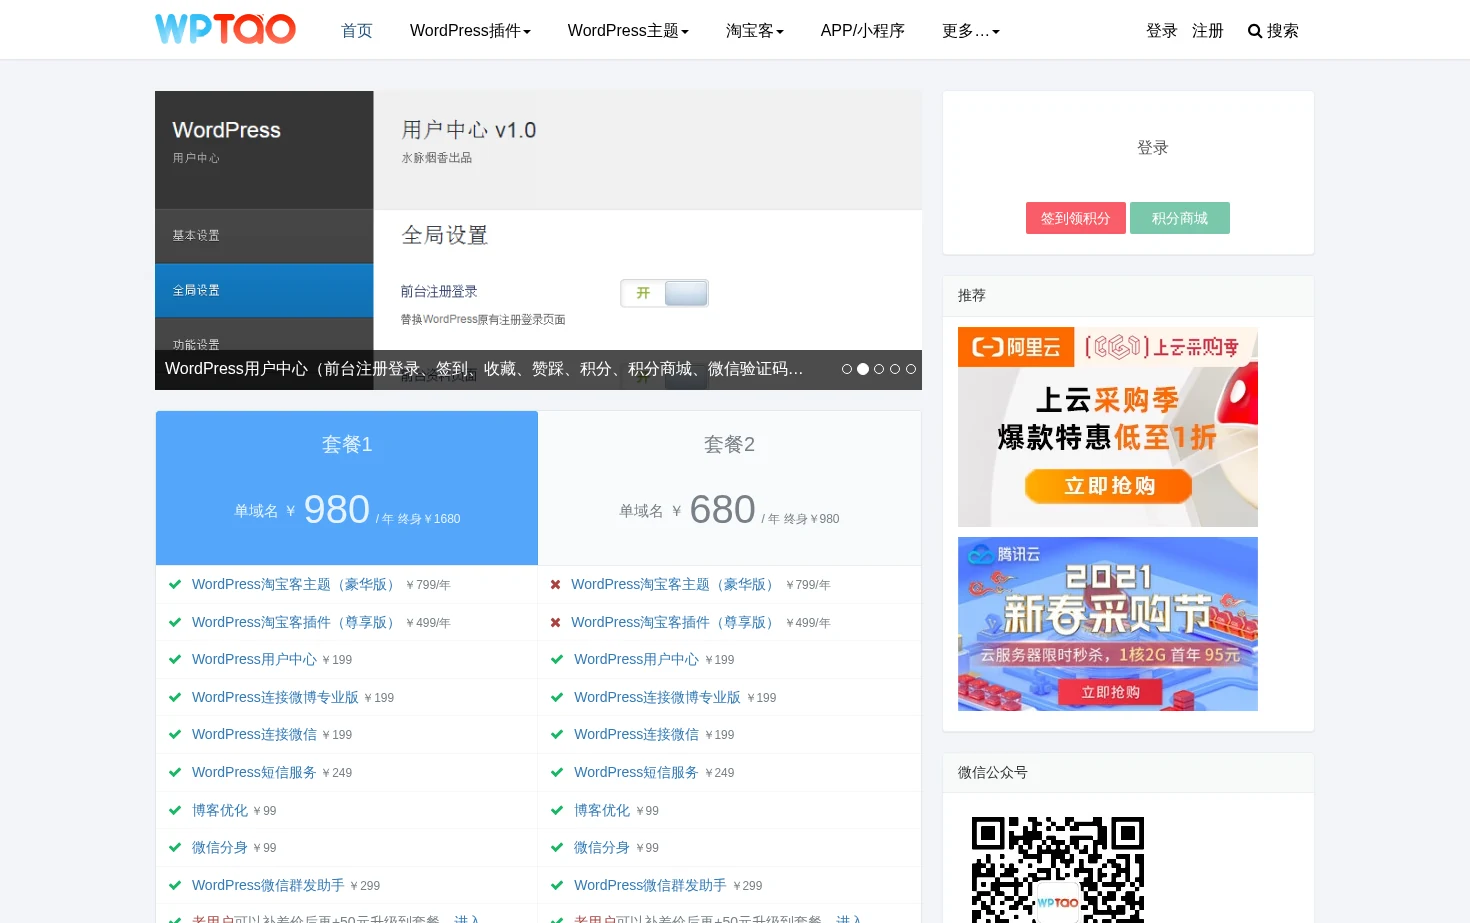
Task: Open the APP/小程序 menu item
Action: tap(862, 30)
